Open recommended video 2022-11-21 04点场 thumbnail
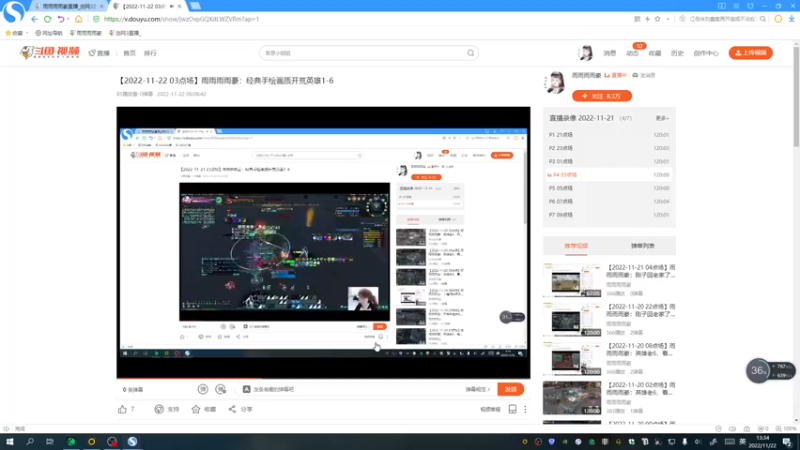 (x=572, y=280)
